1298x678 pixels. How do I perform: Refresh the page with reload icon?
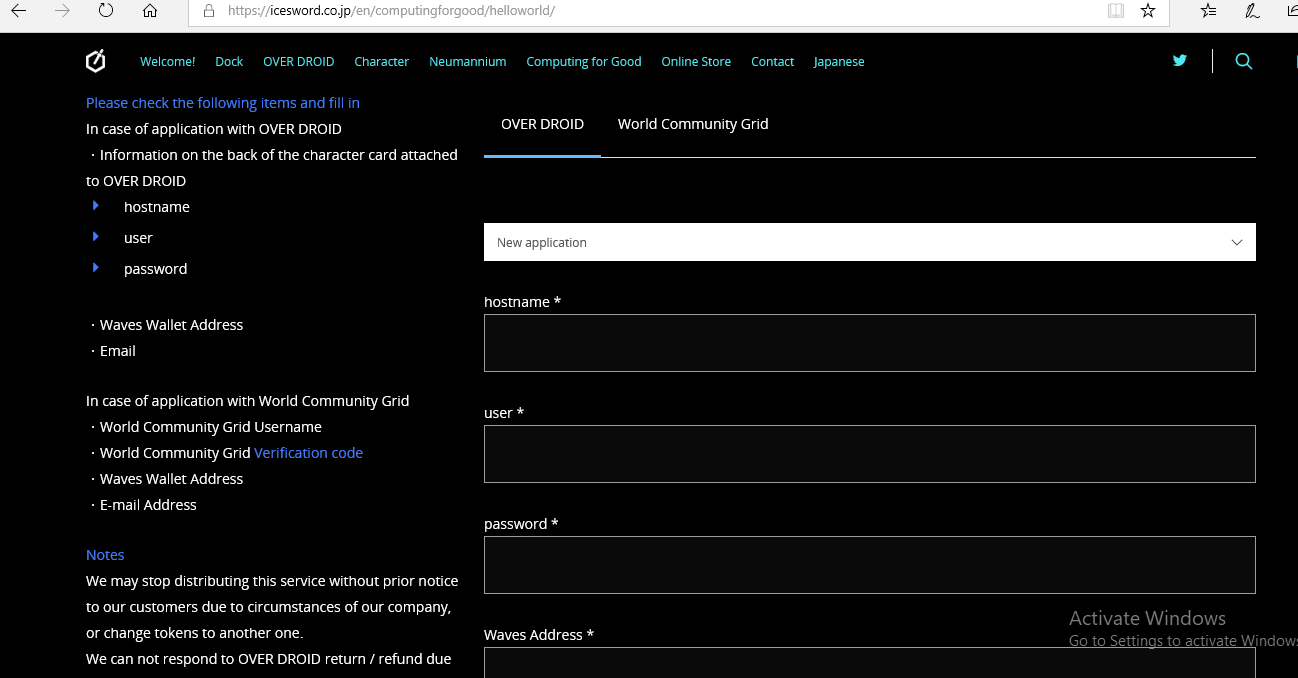[106, 11]
